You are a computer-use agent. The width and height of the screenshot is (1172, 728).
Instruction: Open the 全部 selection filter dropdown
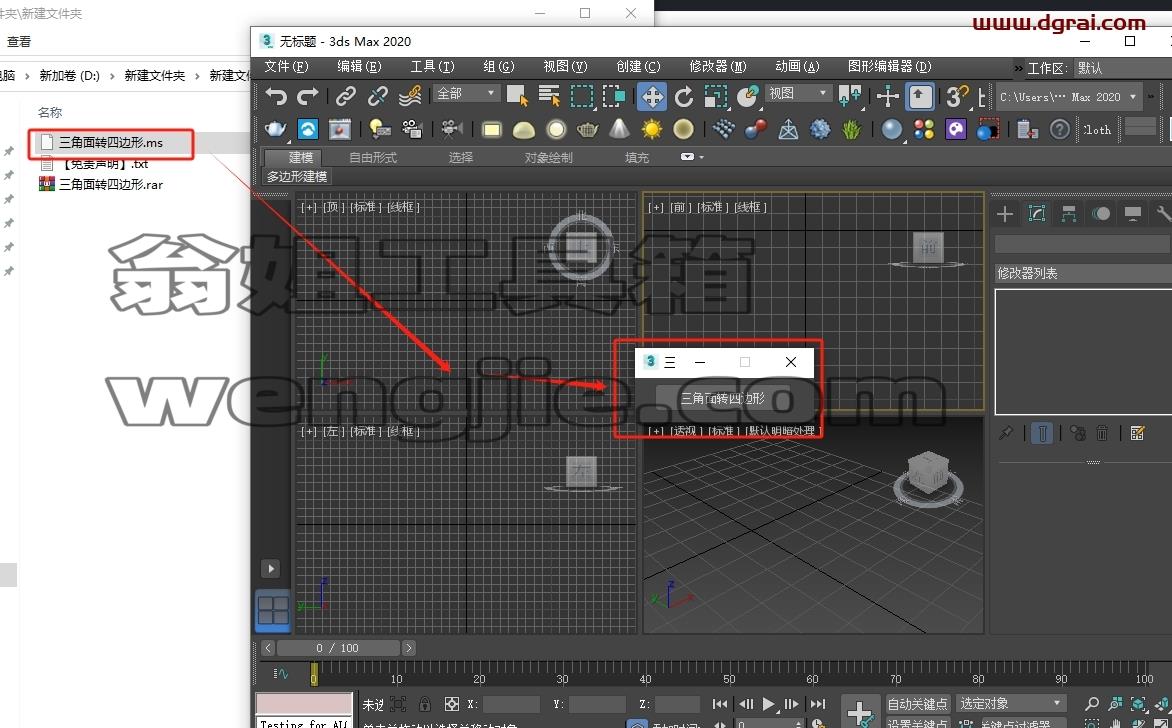466,93
